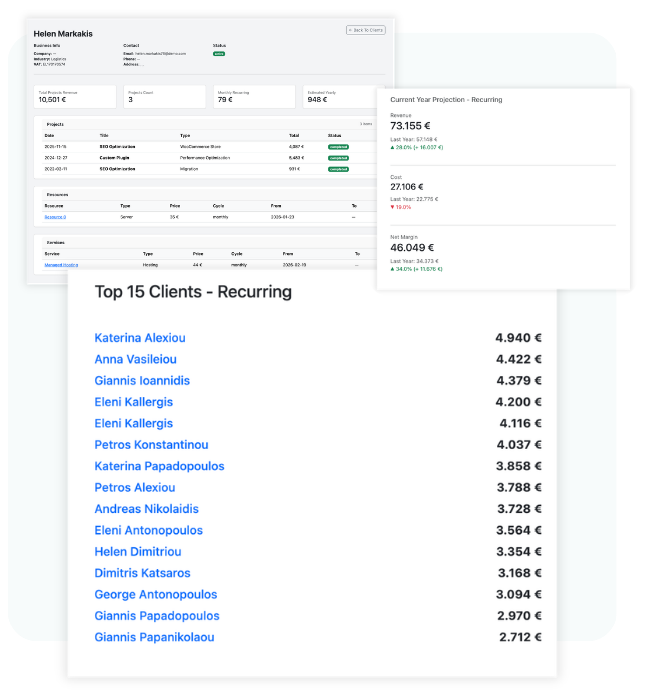The width and height of the screenshot is (650, 700).
Task: Select the 3.168 € recurring amount
Action: coord(520,573)
